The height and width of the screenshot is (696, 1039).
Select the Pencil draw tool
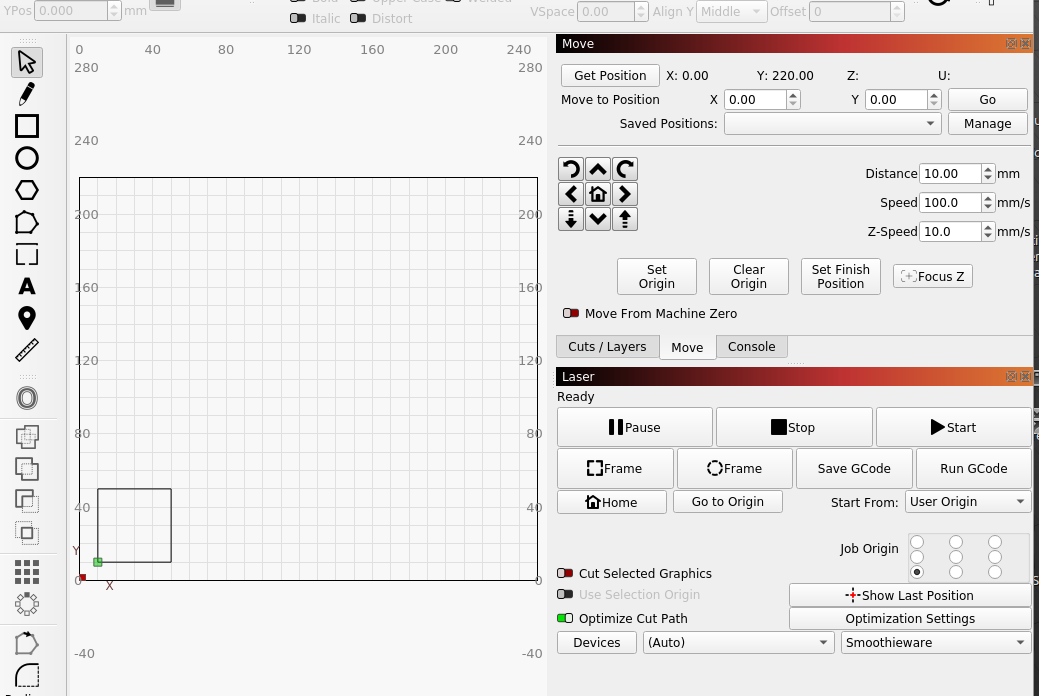25,93
